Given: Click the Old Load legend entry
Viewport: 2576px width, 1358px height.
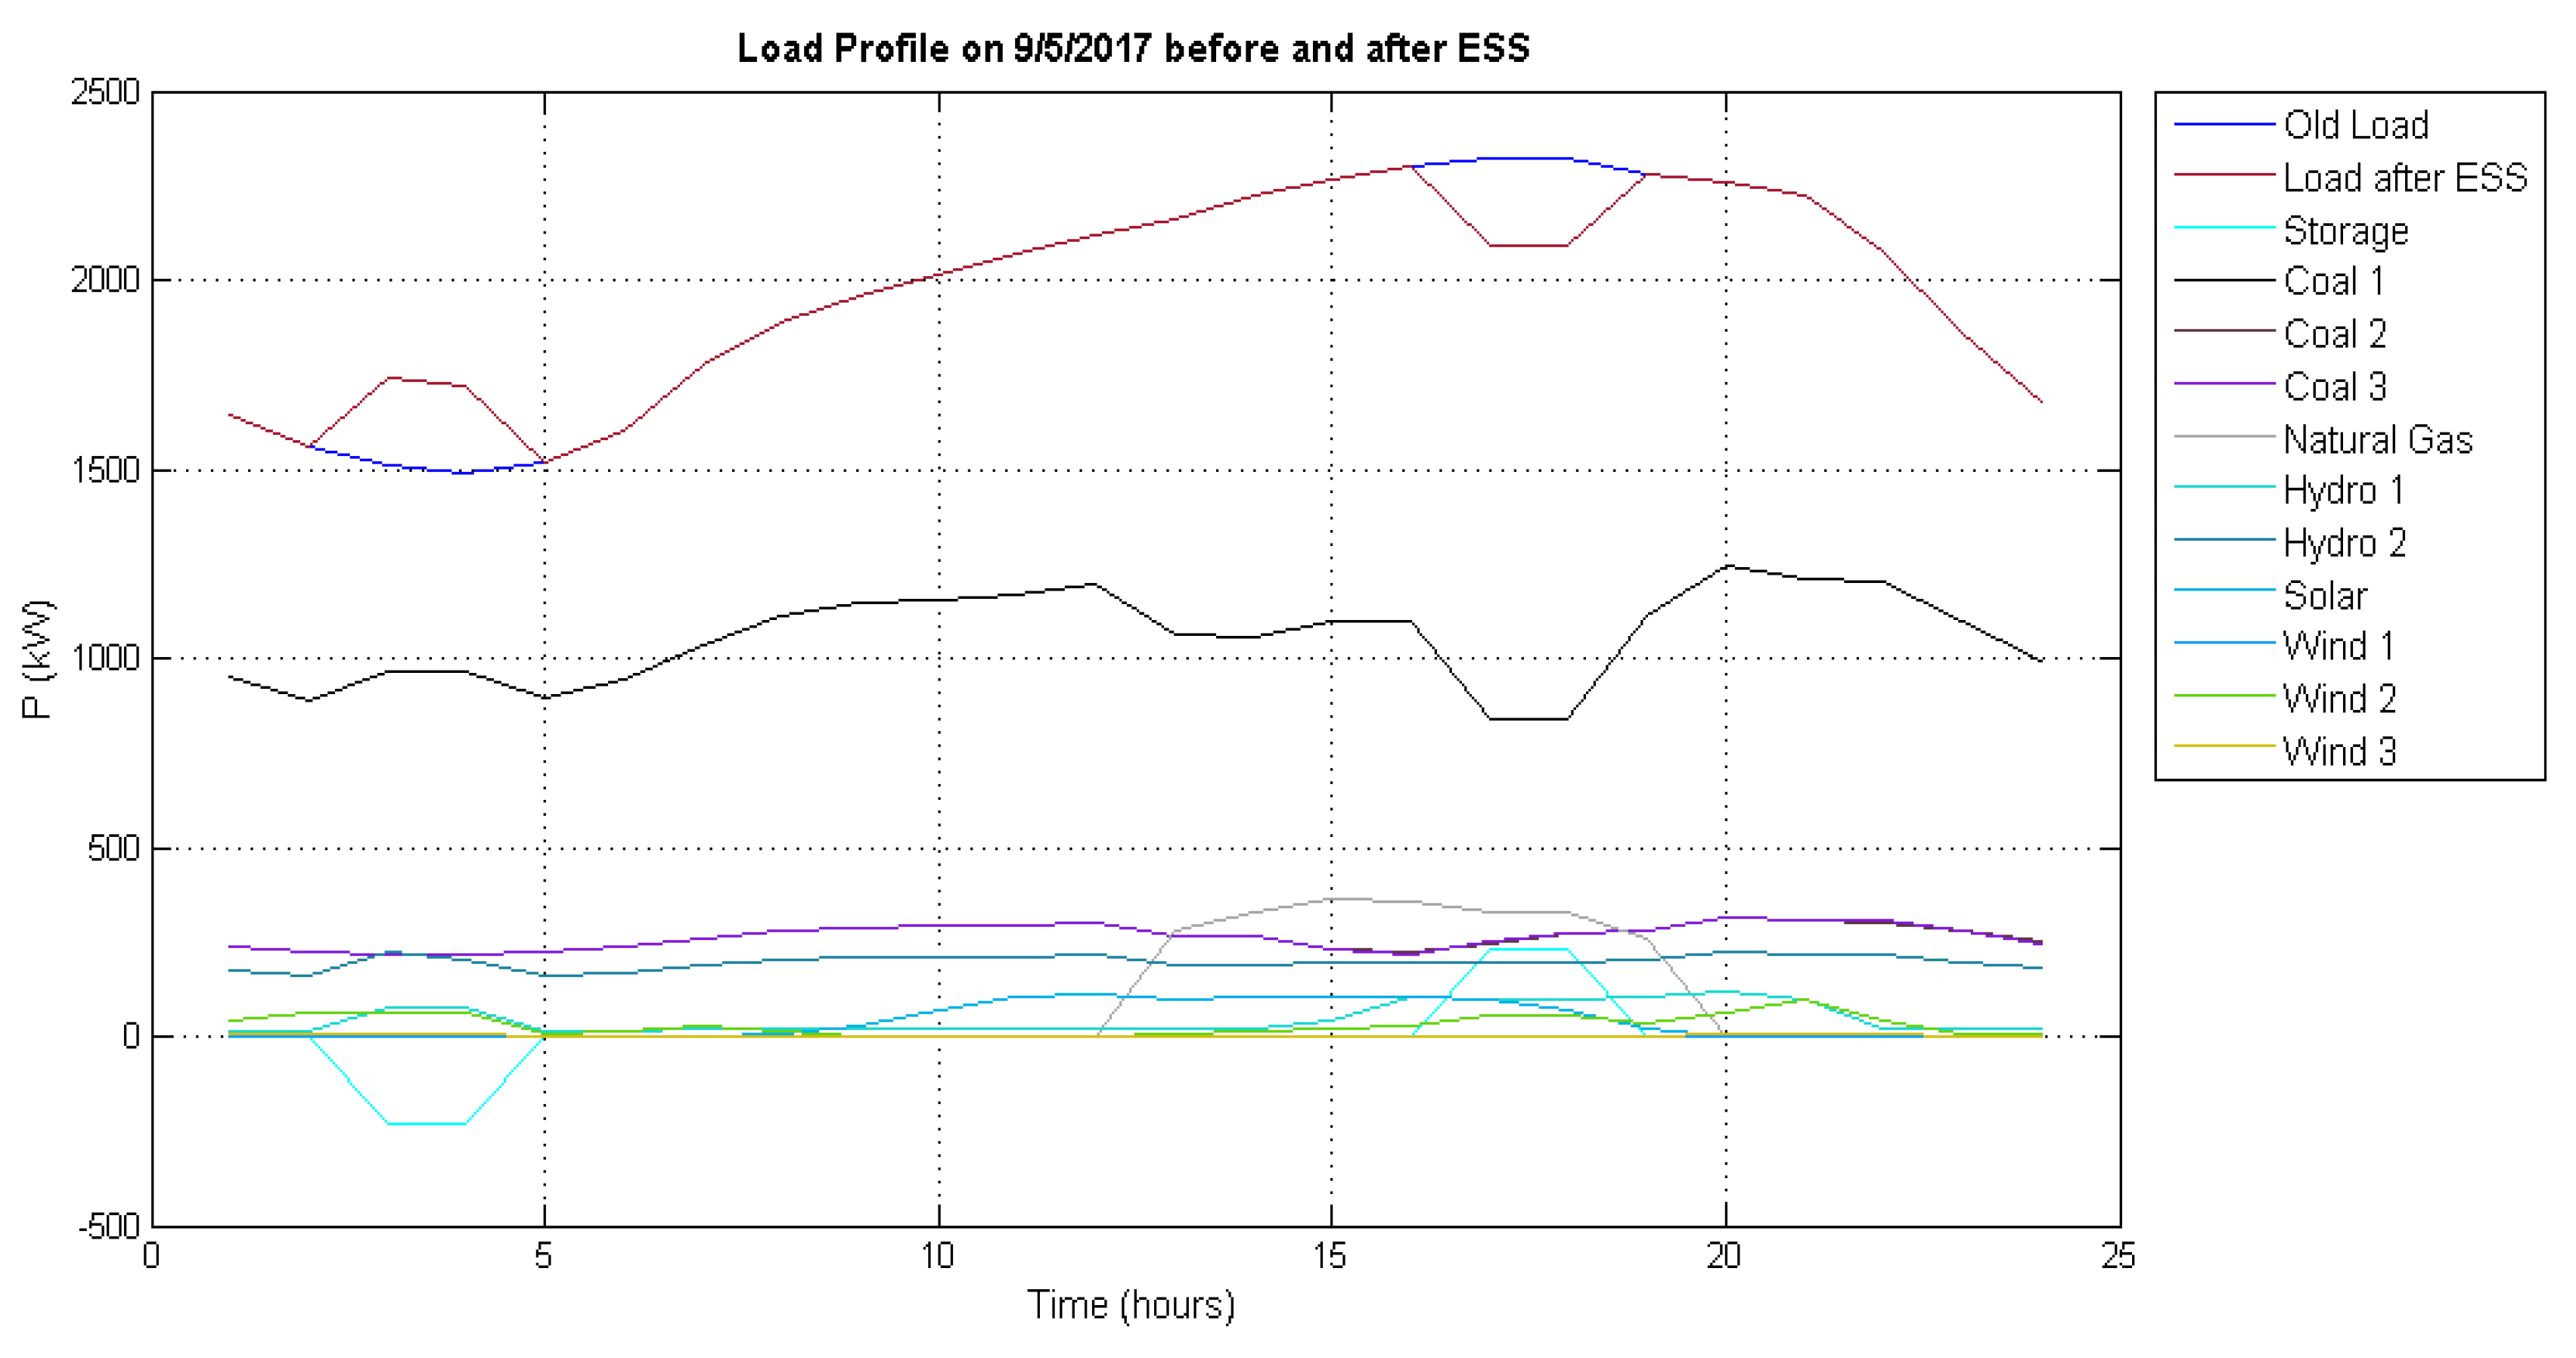Looking at the screenshot, I should pos(2355,125).
